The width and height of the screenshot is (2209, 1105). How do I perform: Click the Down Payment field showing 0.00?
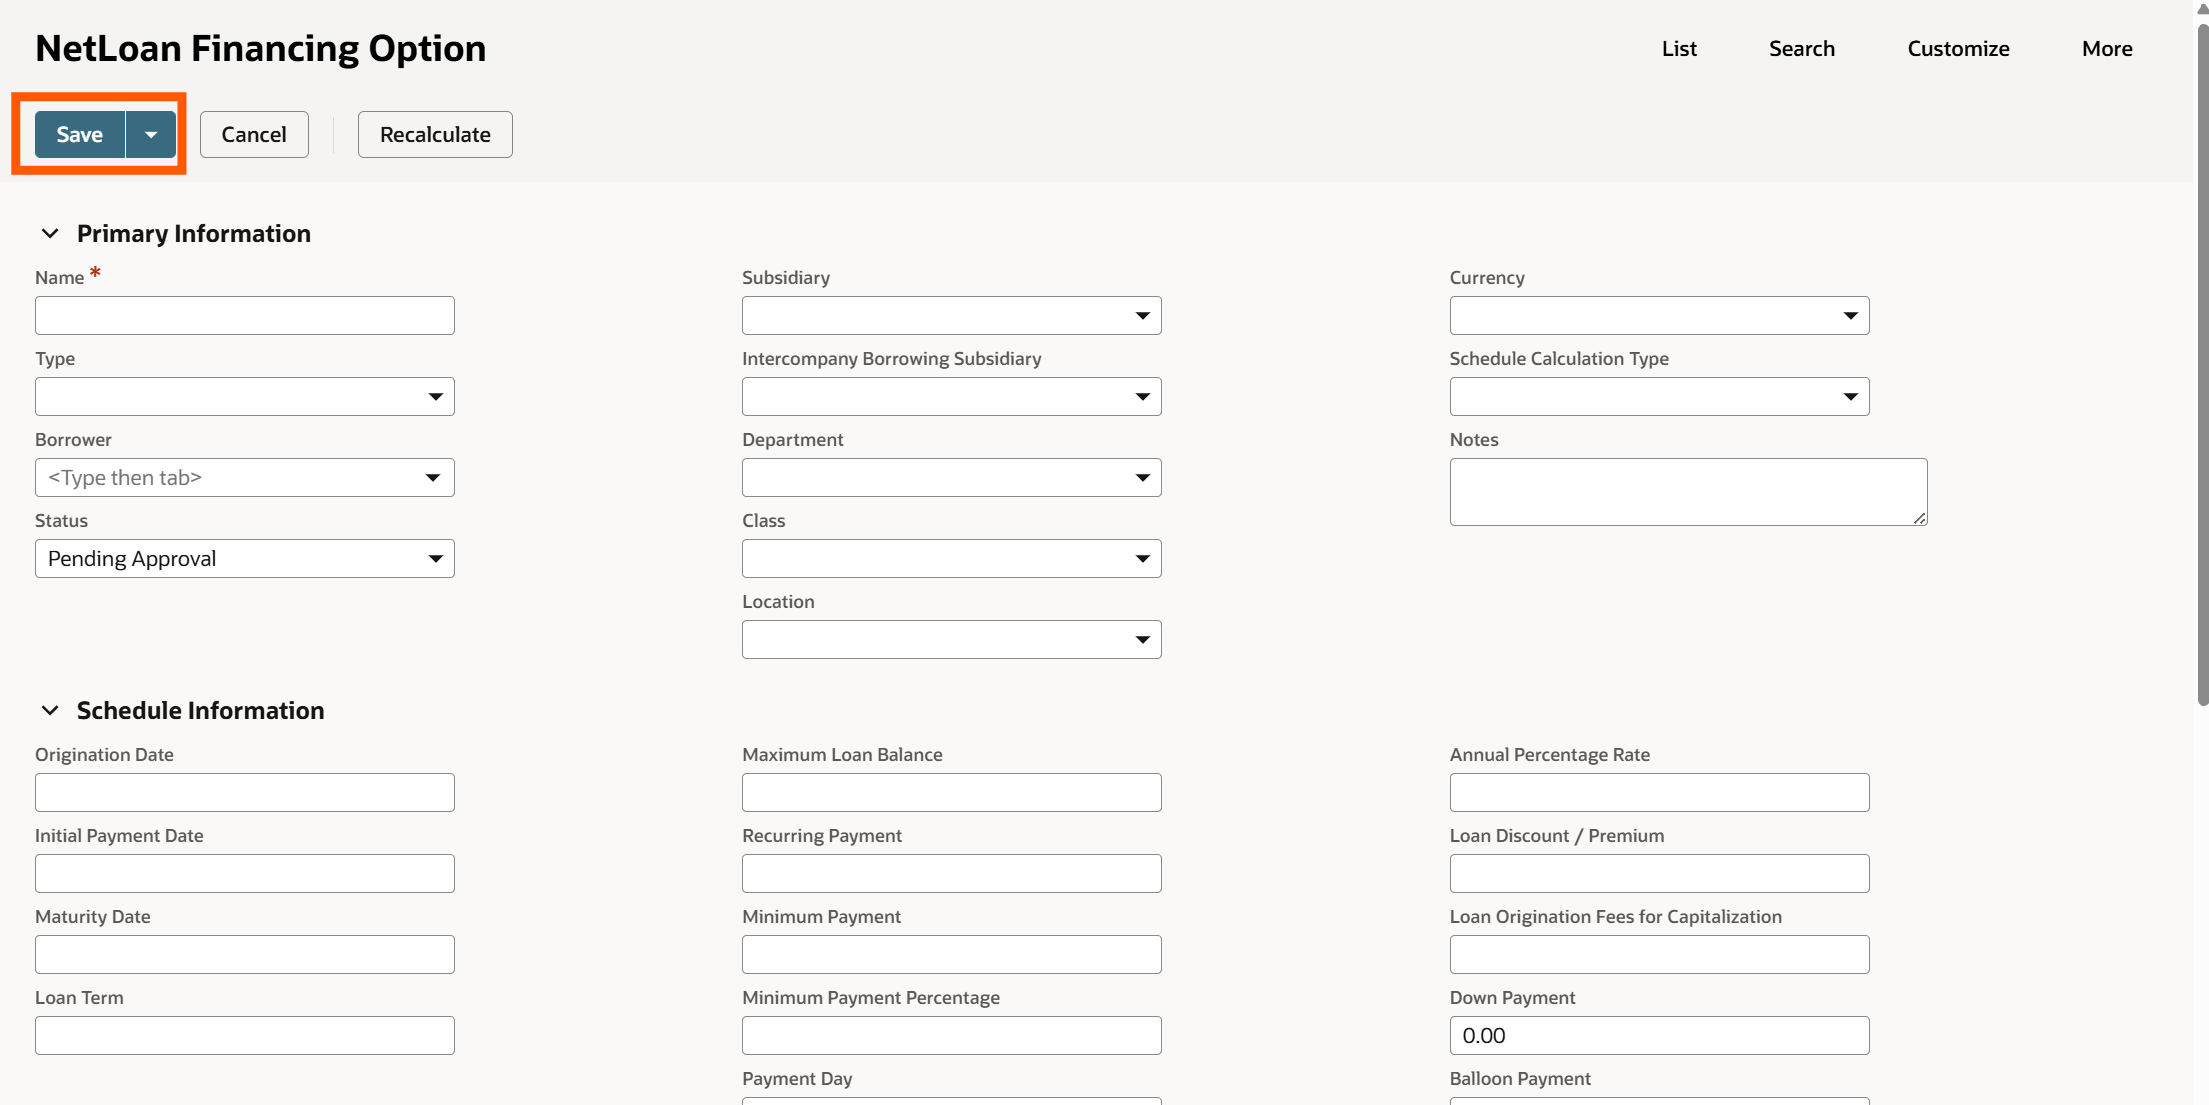click(1658, 1036)
